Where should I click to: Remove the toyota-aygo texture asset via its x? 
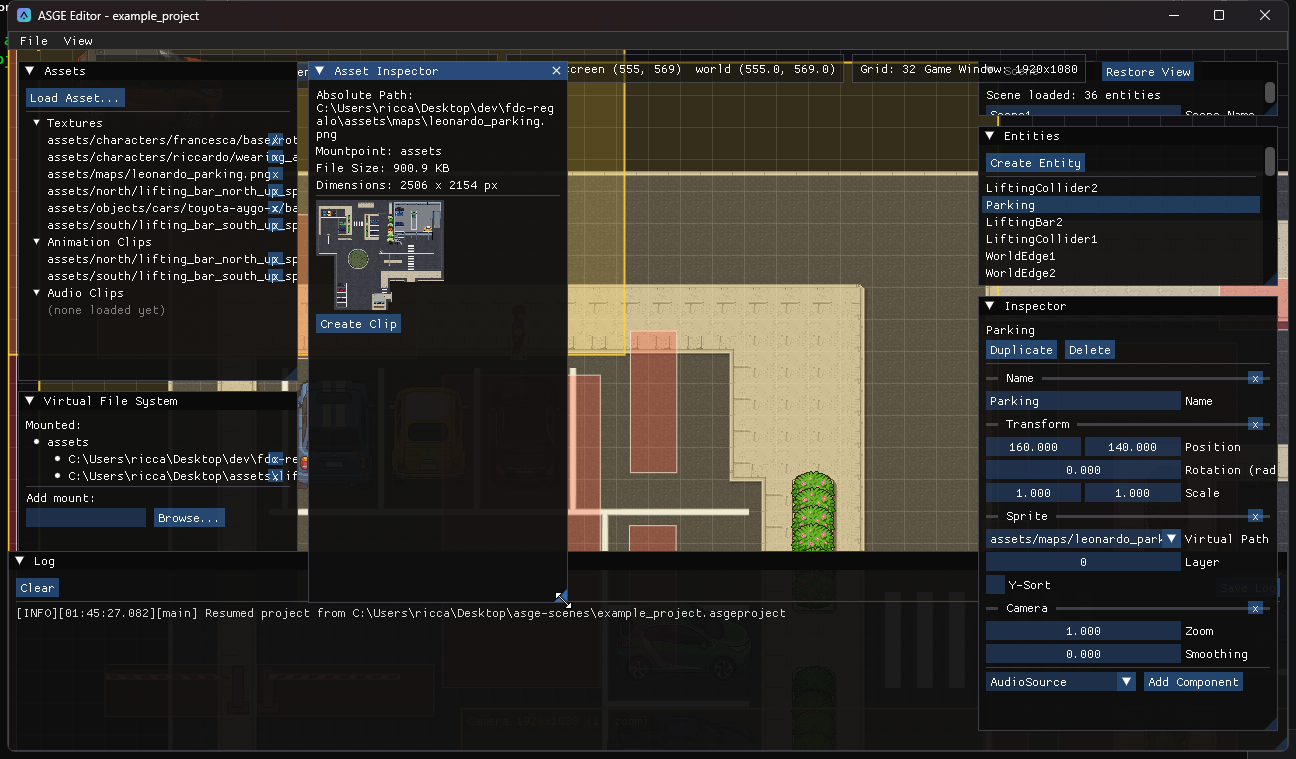[276, 208]
